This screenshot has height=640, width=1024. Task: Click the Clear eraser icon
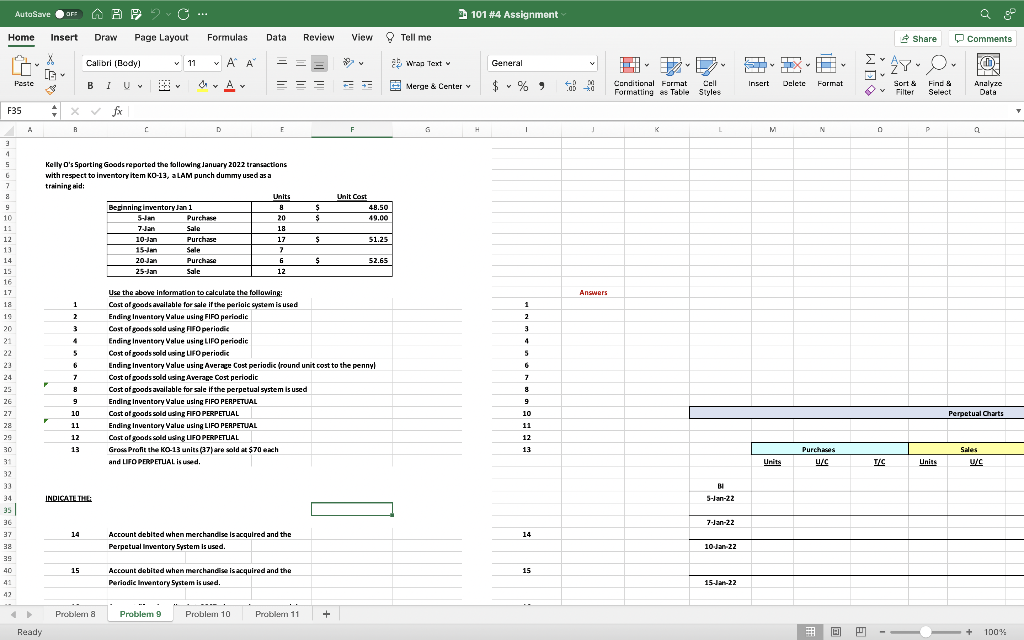point(871,91)
